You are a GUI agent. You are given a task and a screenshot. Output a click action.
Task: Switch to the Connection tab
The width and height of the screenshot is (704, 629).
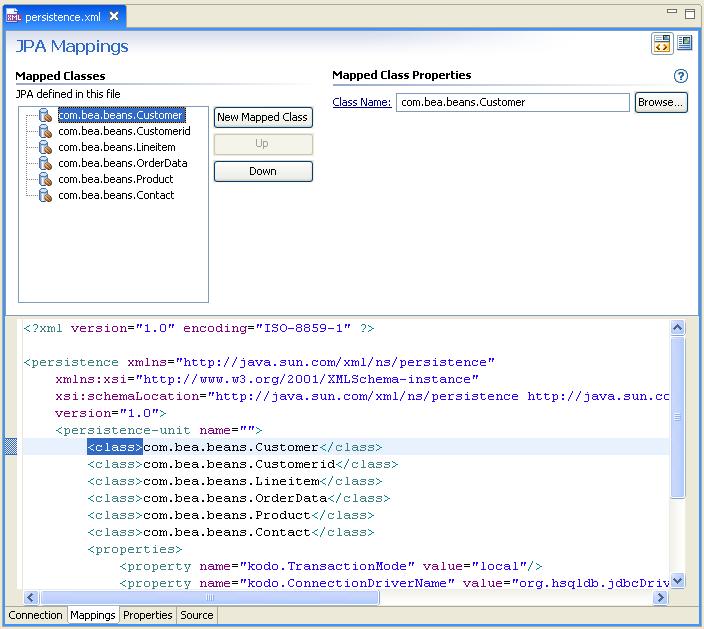pyautogui.click(x=36, y=615)
